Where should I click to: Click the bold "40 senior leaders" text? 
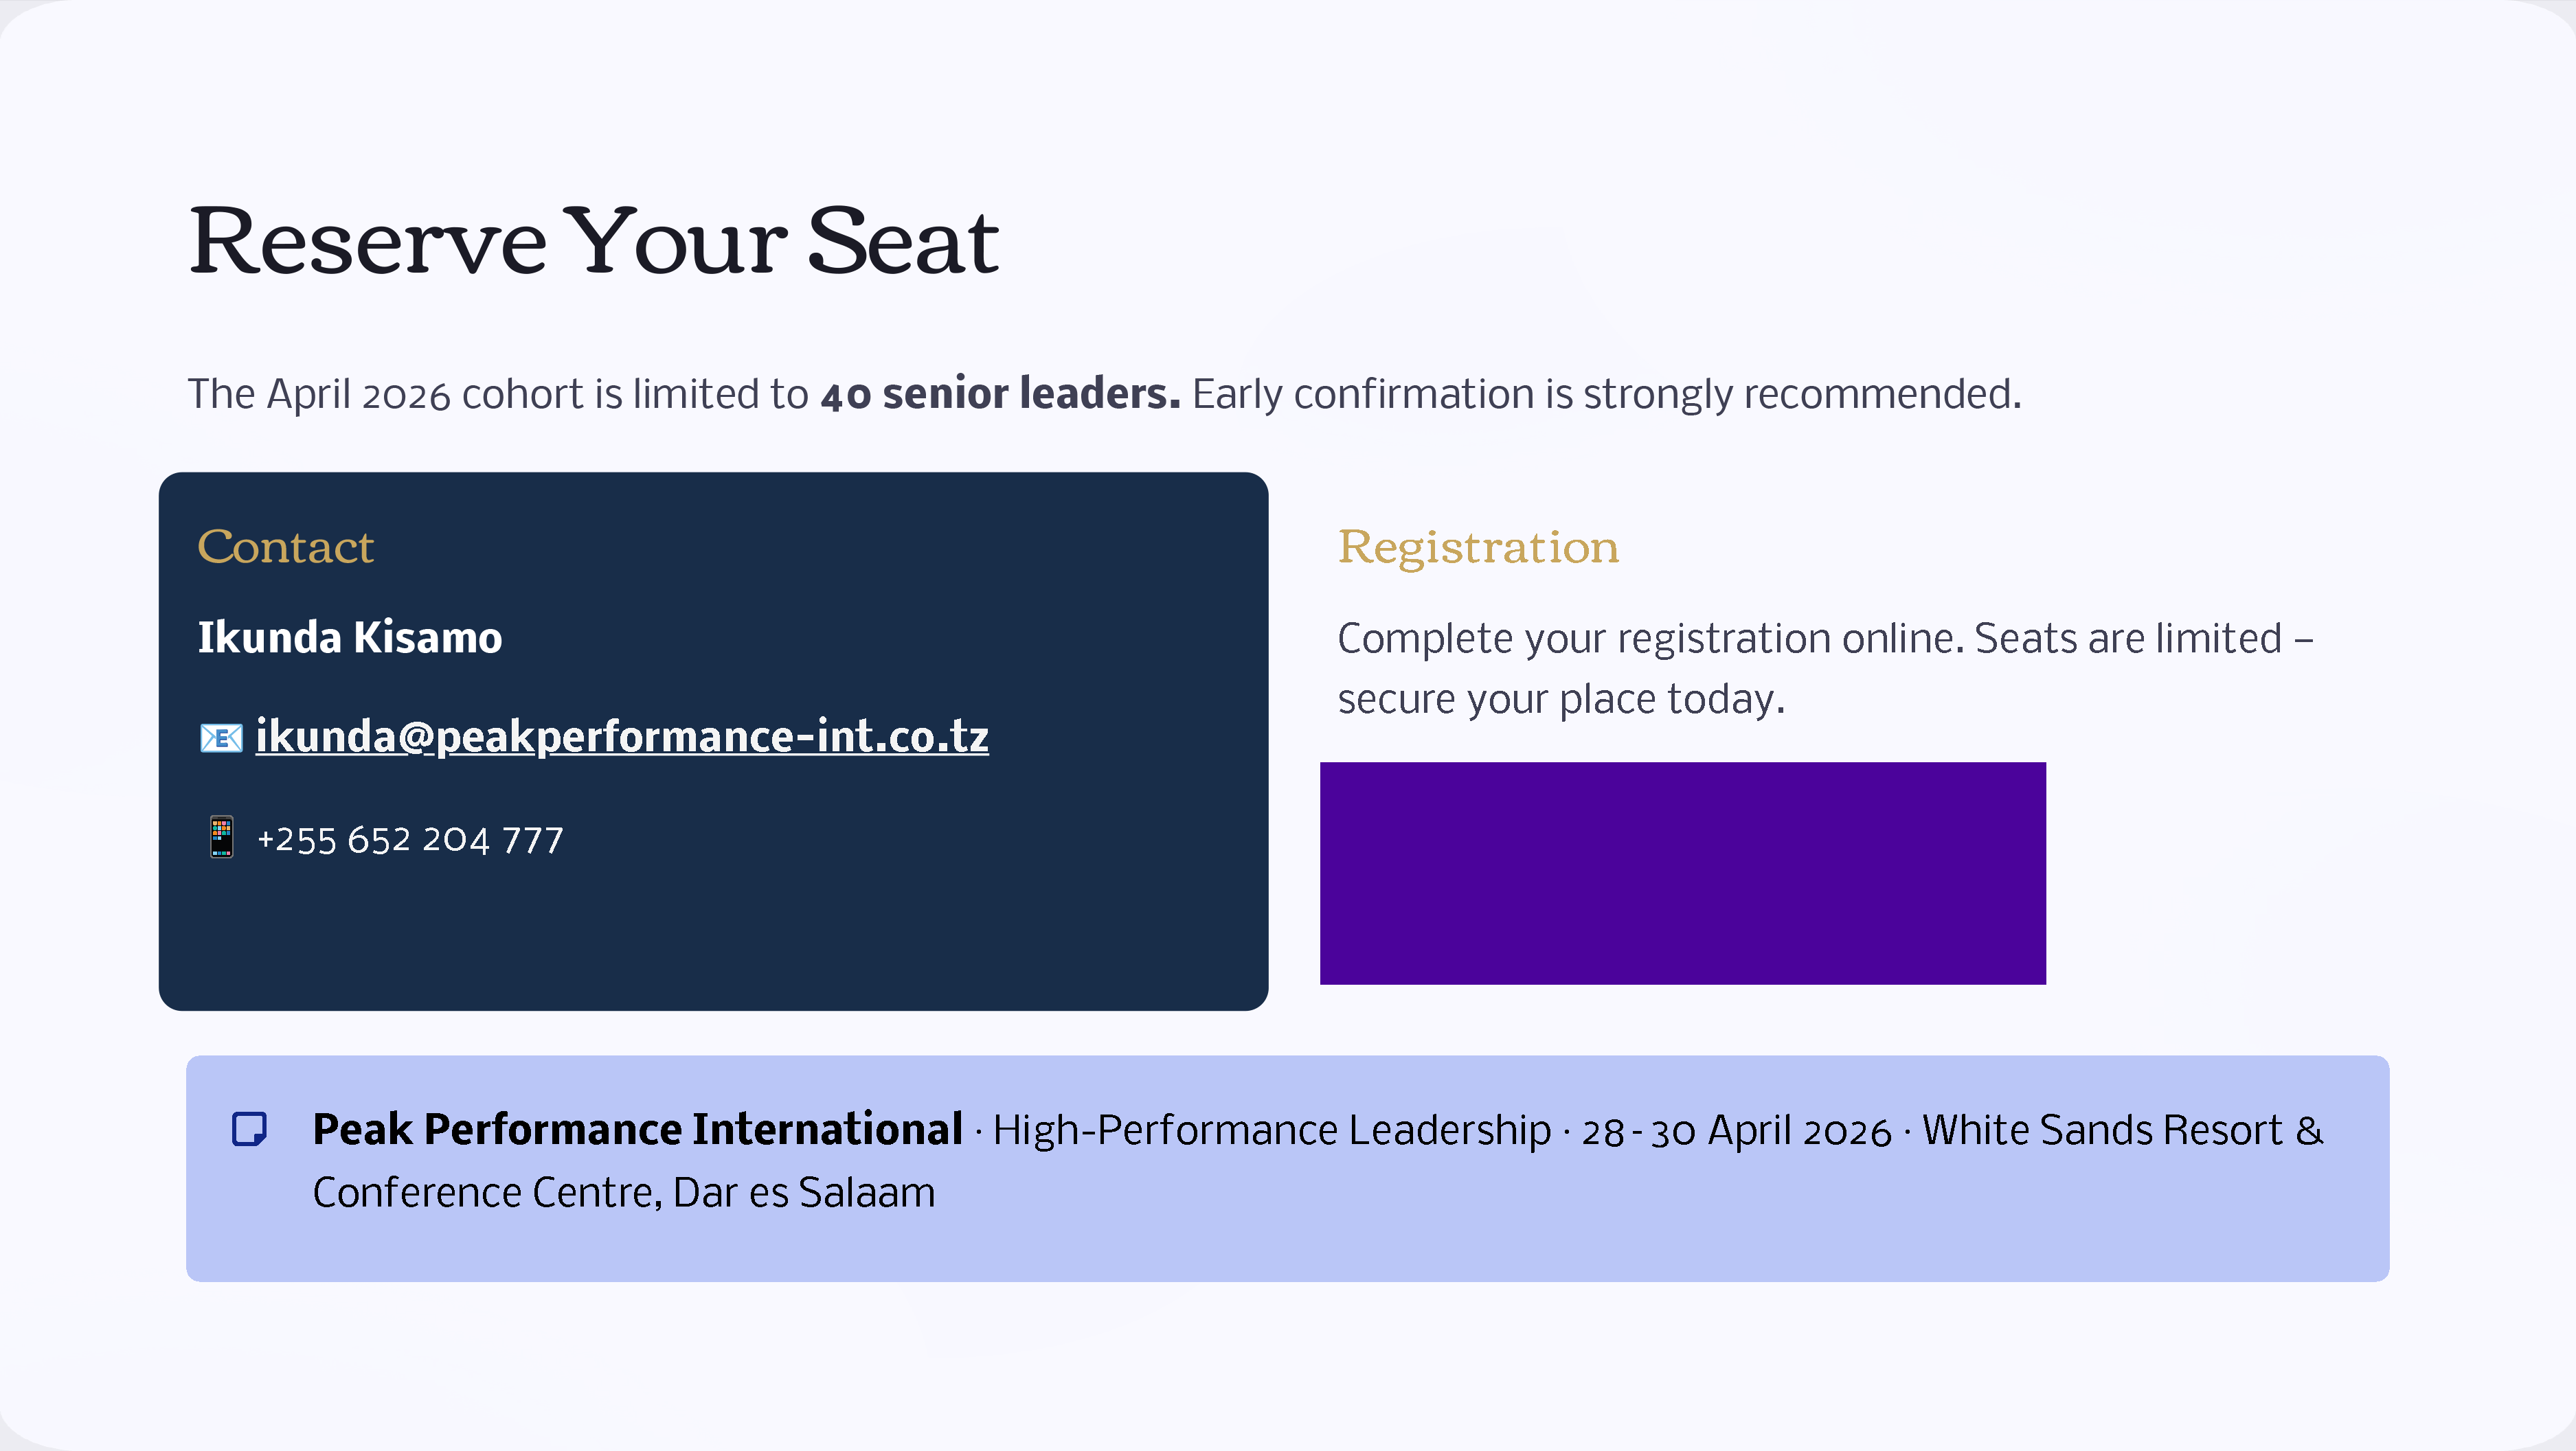tap(1000, 394)
